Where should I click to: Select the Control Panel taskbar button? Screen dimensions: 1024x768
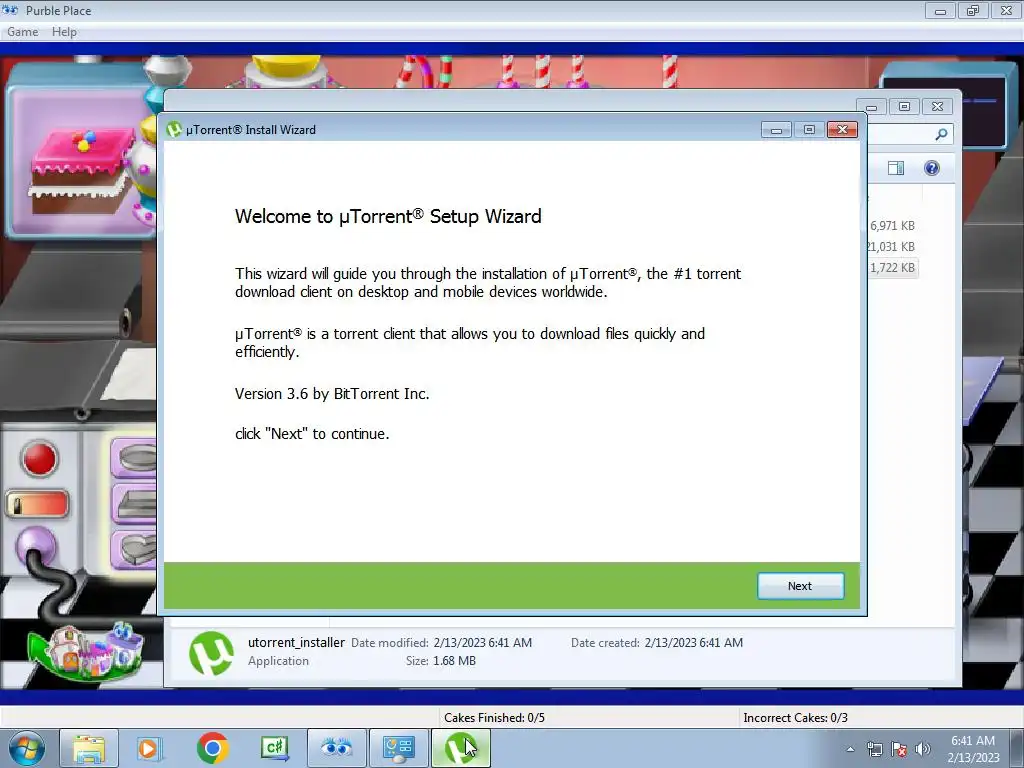[398, 748]
